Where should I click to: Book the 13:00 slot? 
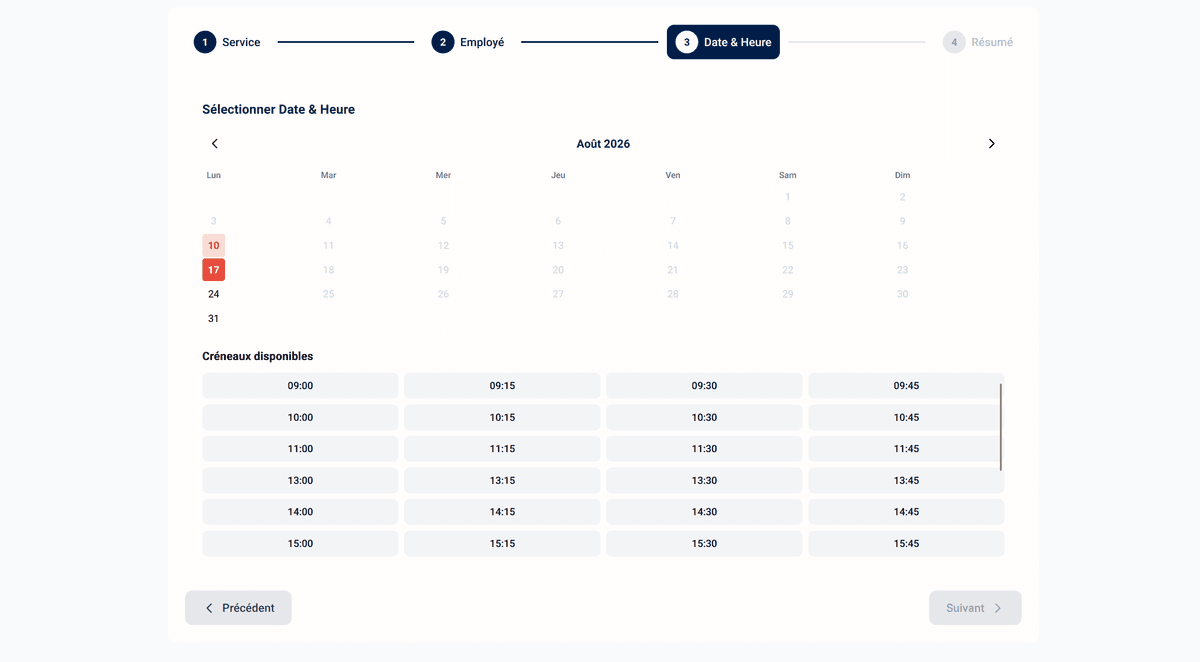pos(300,480)
